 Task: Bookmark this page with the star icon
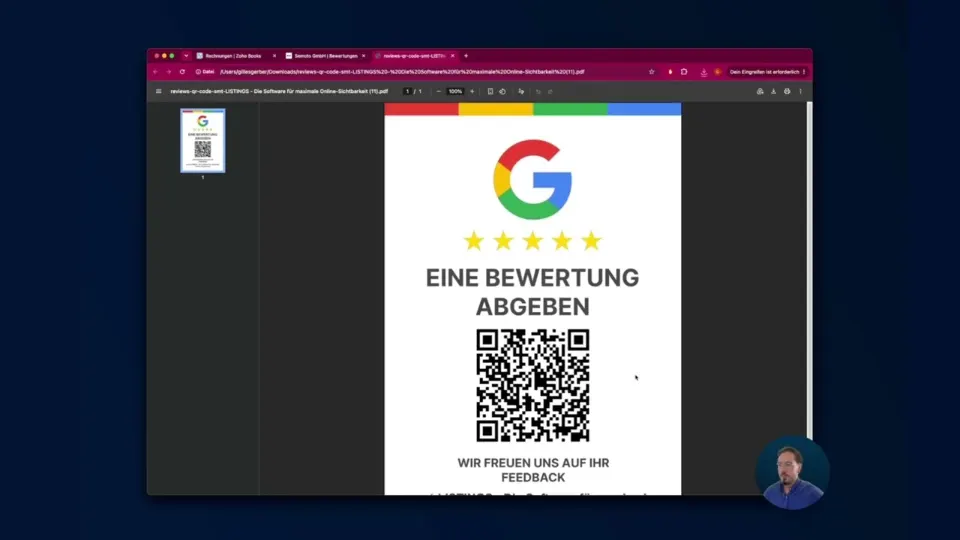coord(651,72)
